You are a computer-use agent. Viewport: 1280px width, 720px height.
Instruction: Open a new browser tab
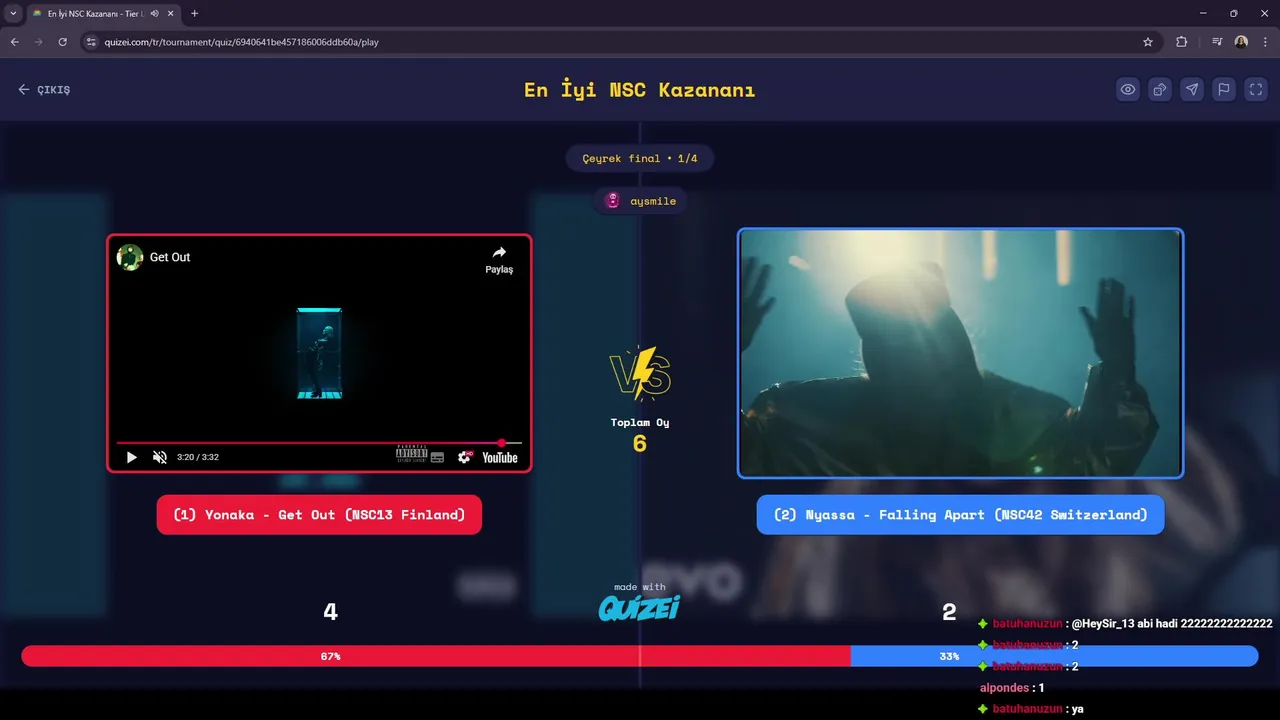coord(194,14)
